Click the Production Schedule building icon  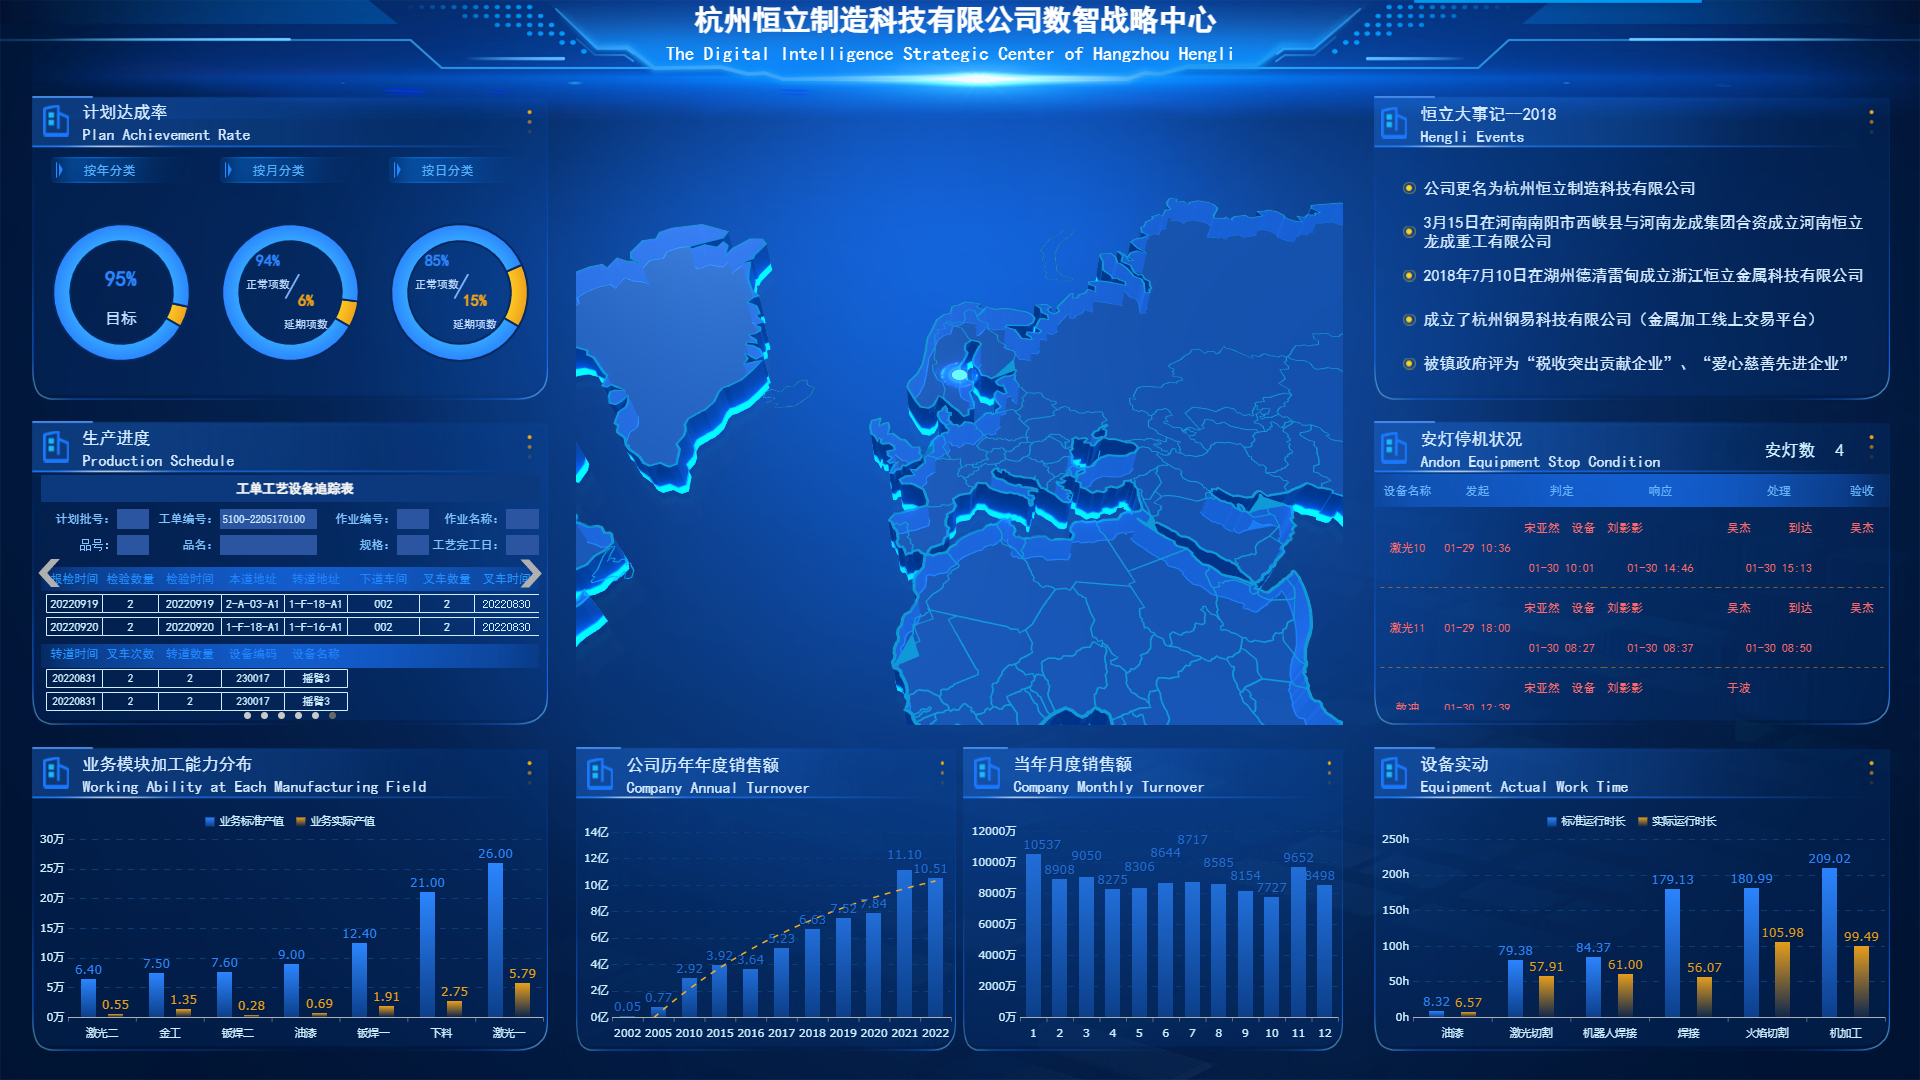[x=56, y=447]
